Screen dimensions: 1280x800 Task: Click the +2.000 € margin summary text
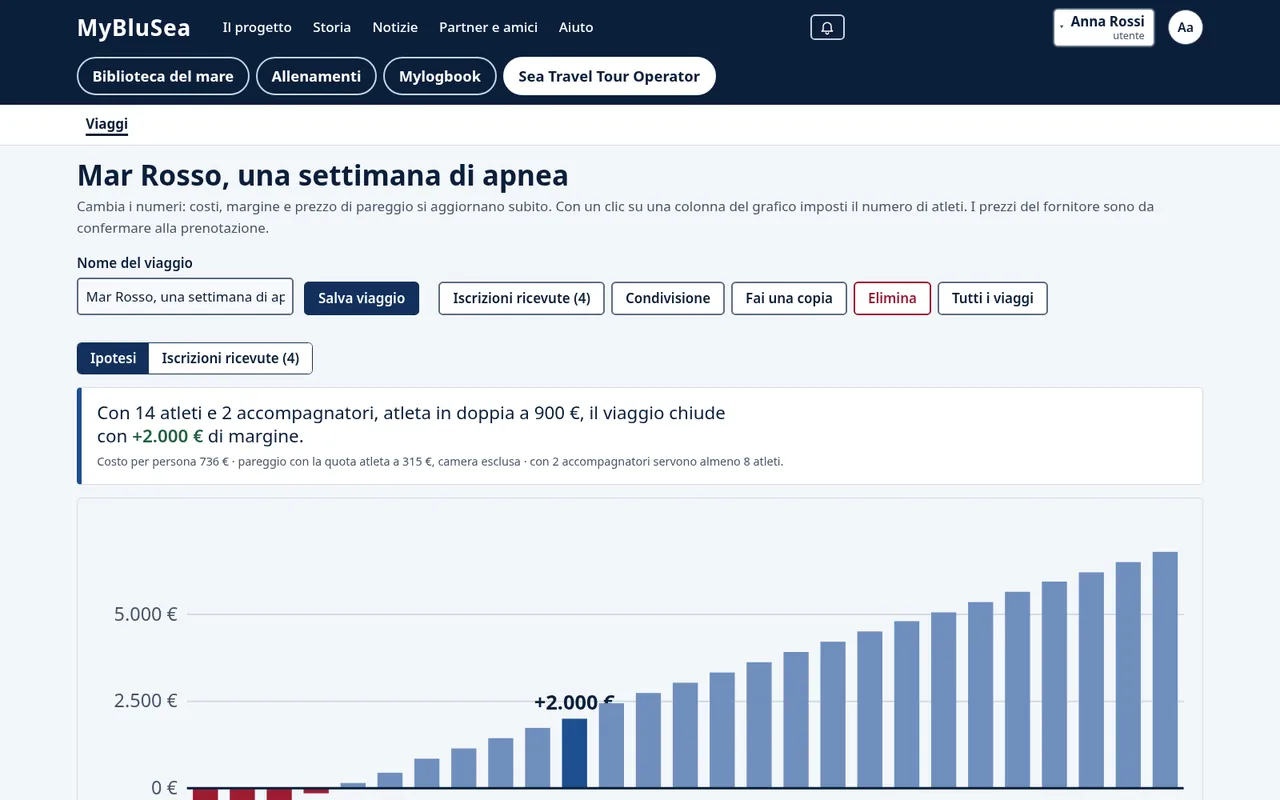click(168, 436)
